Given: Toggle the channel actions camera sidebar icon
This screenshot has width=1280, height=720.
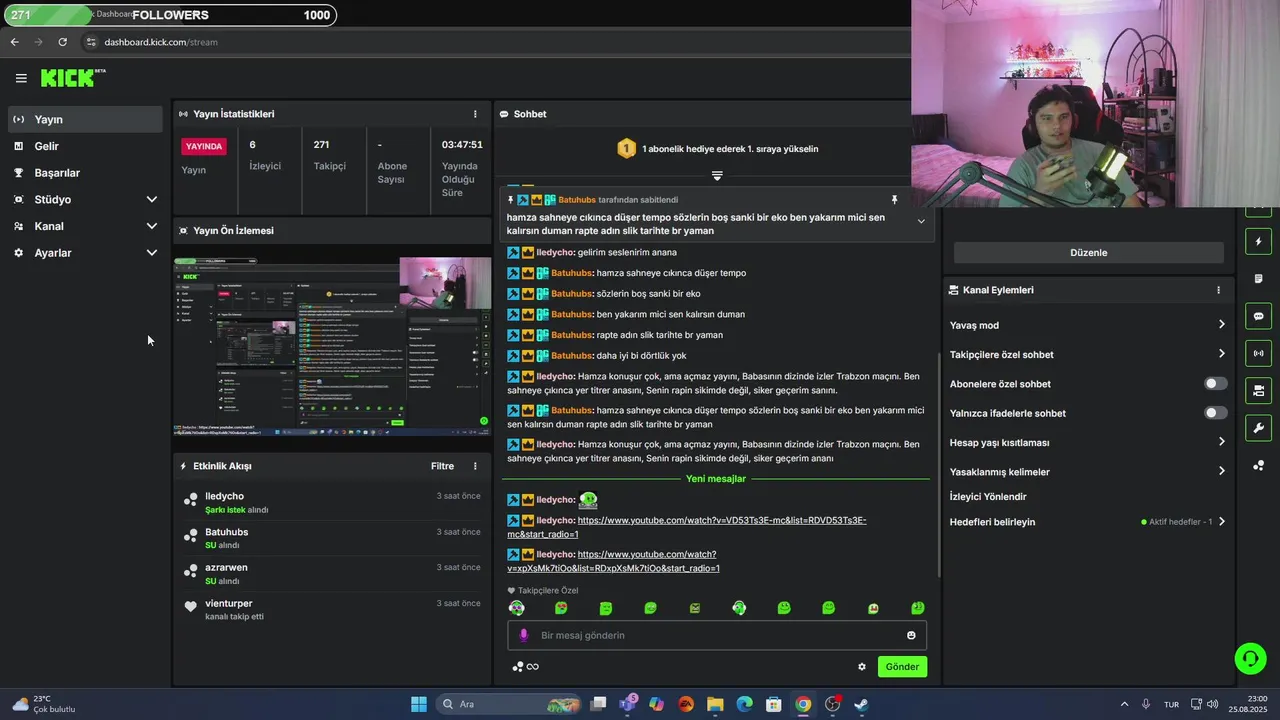Looking at the screenshot, I should (1258, 390).
